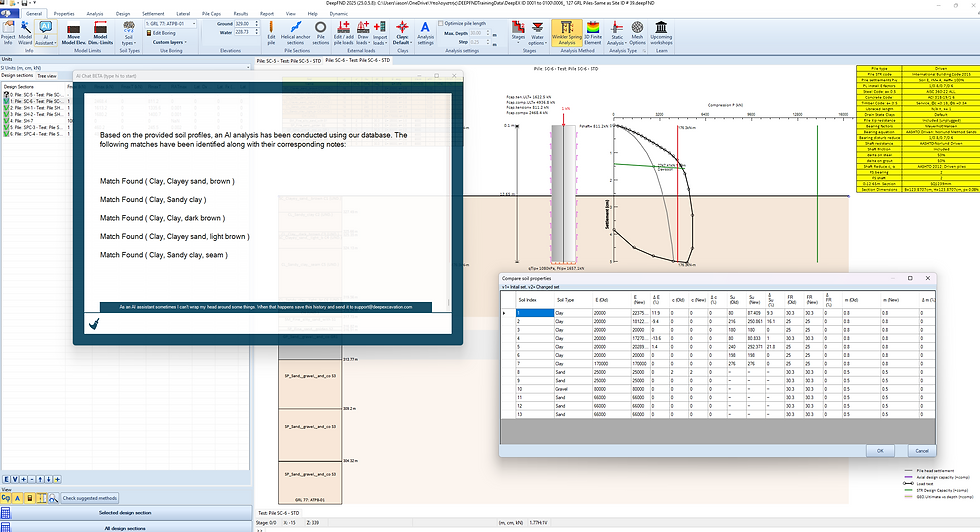The height and width of the screenshot is (532, 980).
Task: Select Move Model Elev. tool
Action: pos(73,33)
